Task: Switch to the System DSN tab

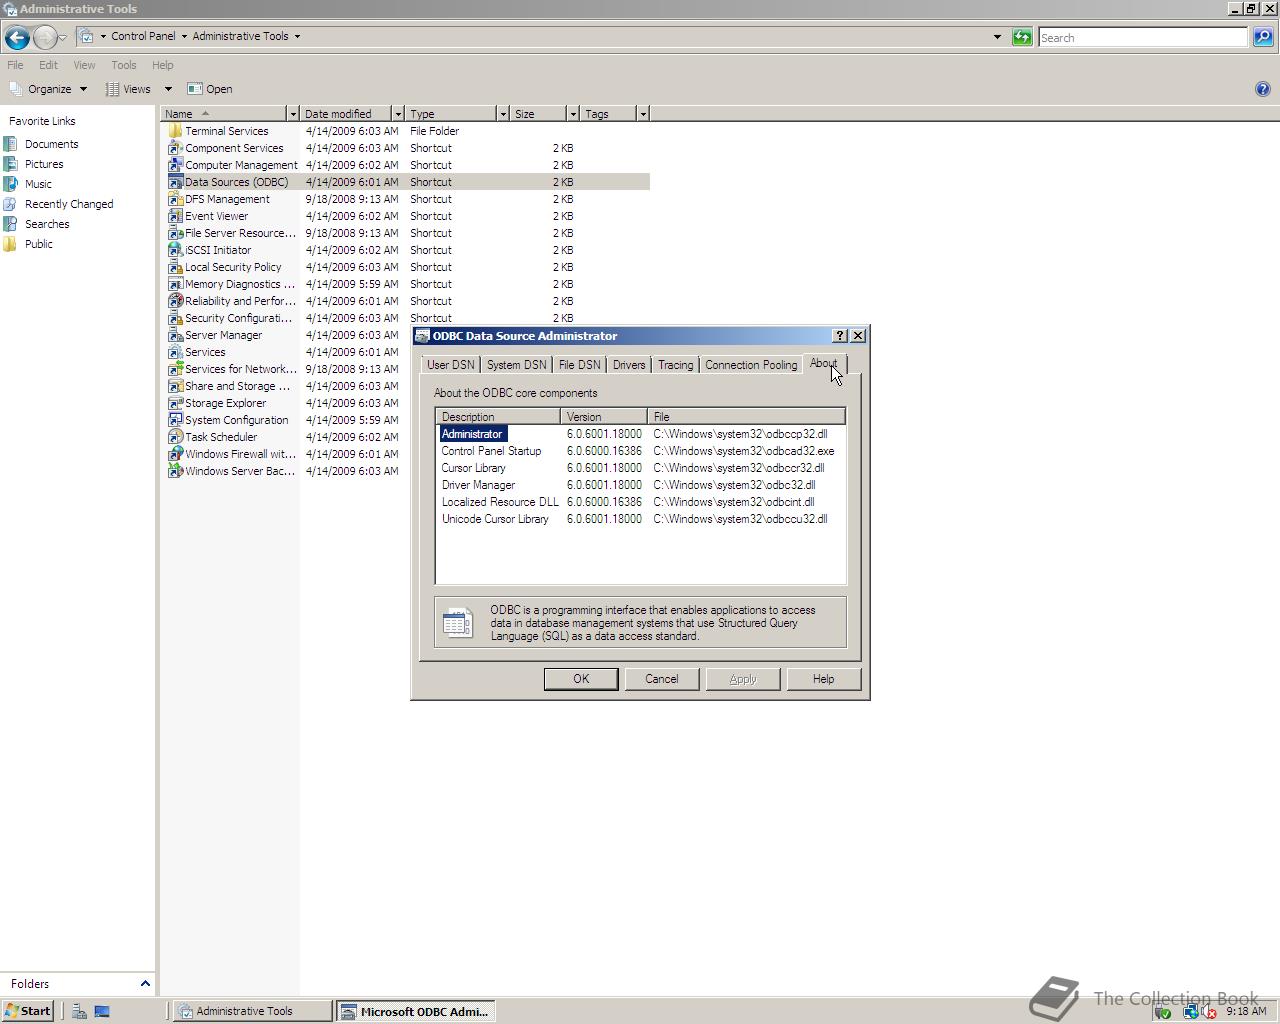Action: tap(517, 365)
